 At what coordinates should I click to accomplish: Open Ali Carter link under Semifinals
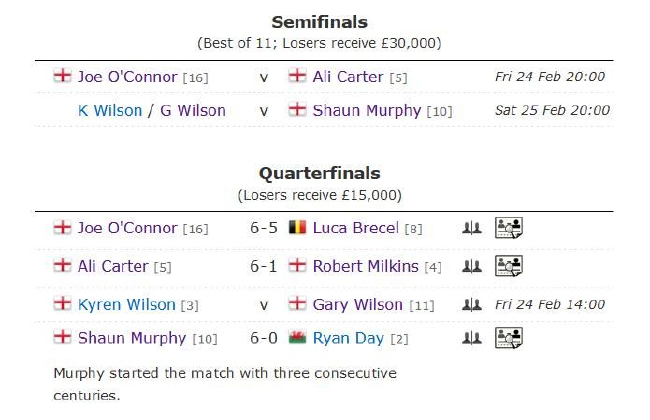tap(349, 76)
